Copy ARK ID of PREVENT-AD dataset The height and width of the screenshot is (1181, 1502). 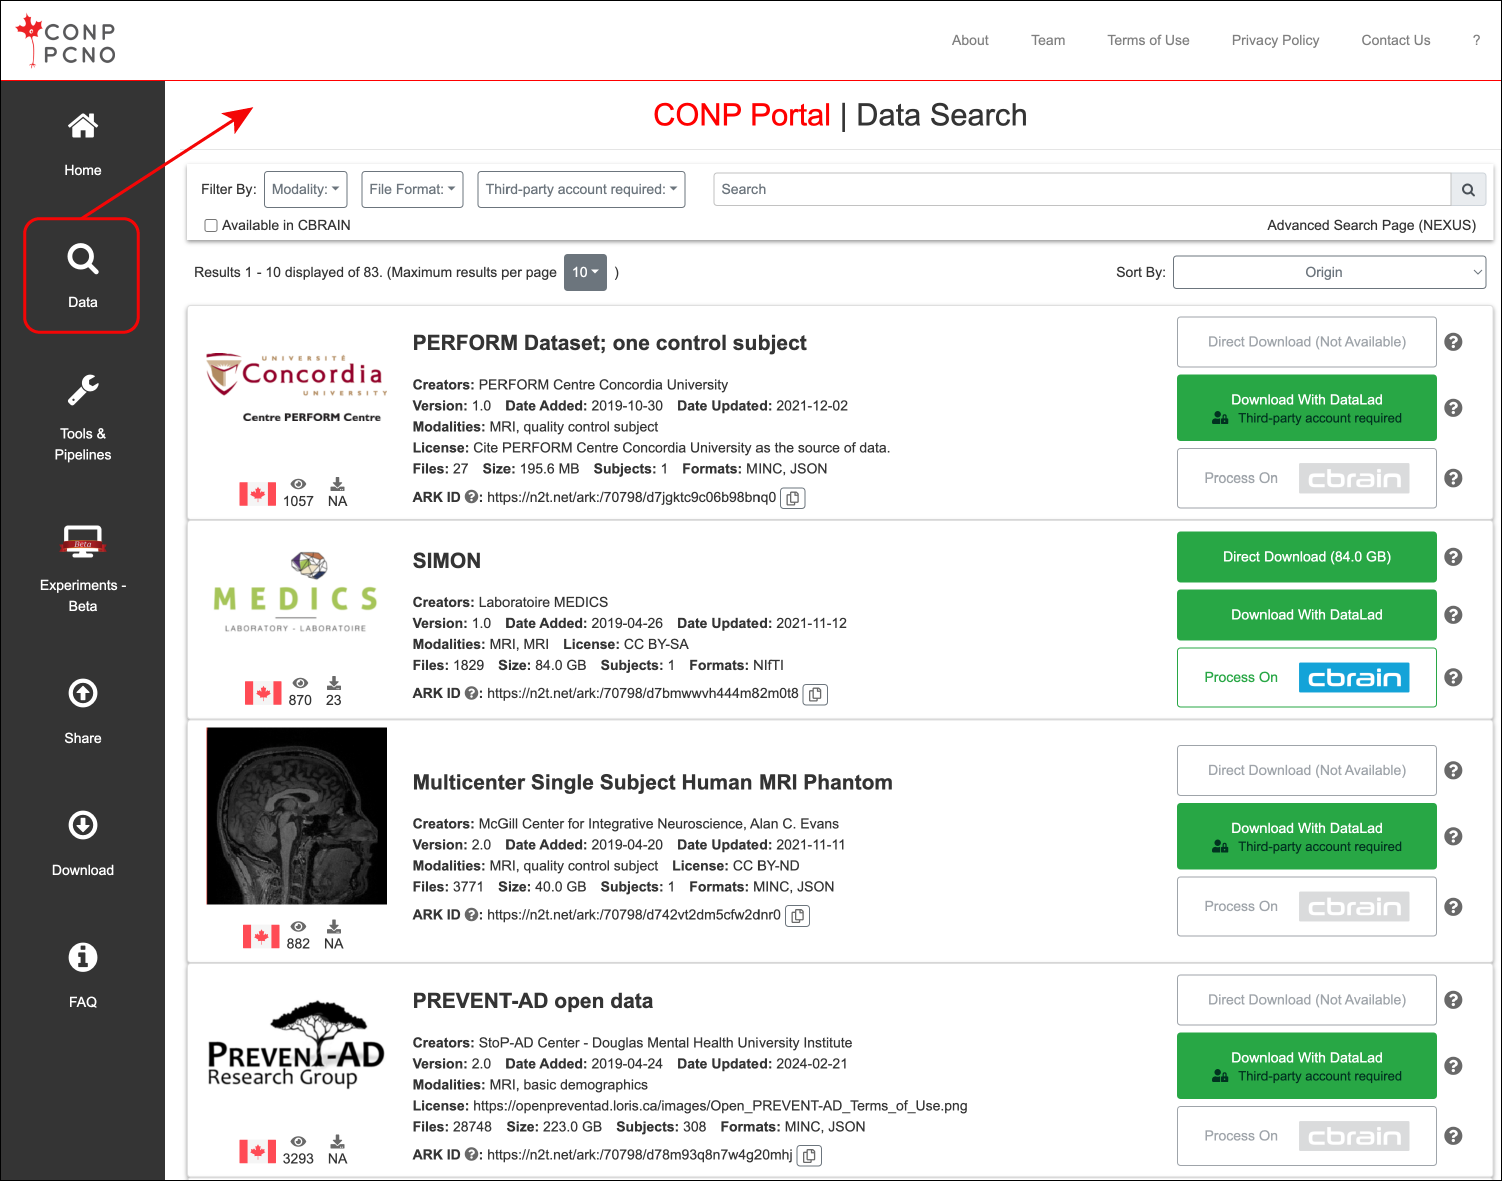[809, 1156]
